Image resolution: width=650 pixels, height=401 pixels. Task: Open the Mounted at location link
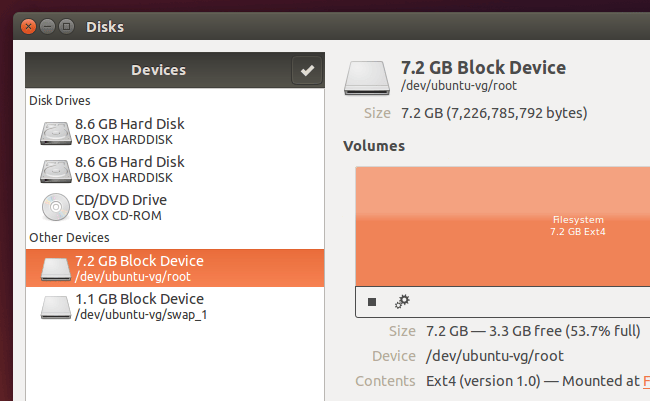point(644,381)
